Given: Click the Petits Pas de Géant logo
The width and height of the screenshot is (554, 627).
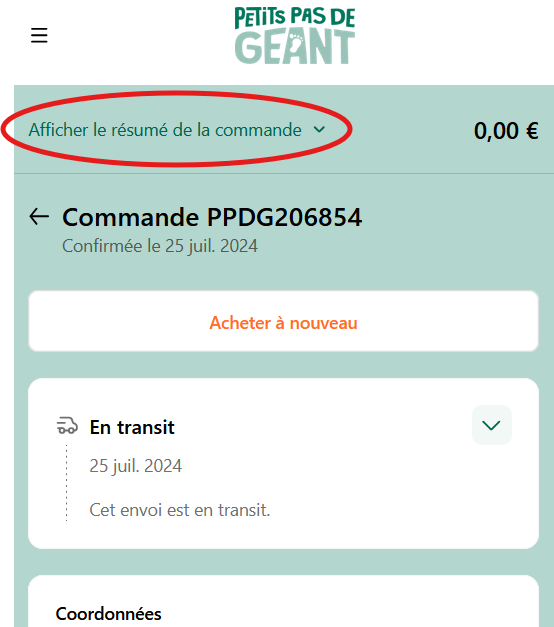Looking at the screenshot, I should tap(295, 35).
